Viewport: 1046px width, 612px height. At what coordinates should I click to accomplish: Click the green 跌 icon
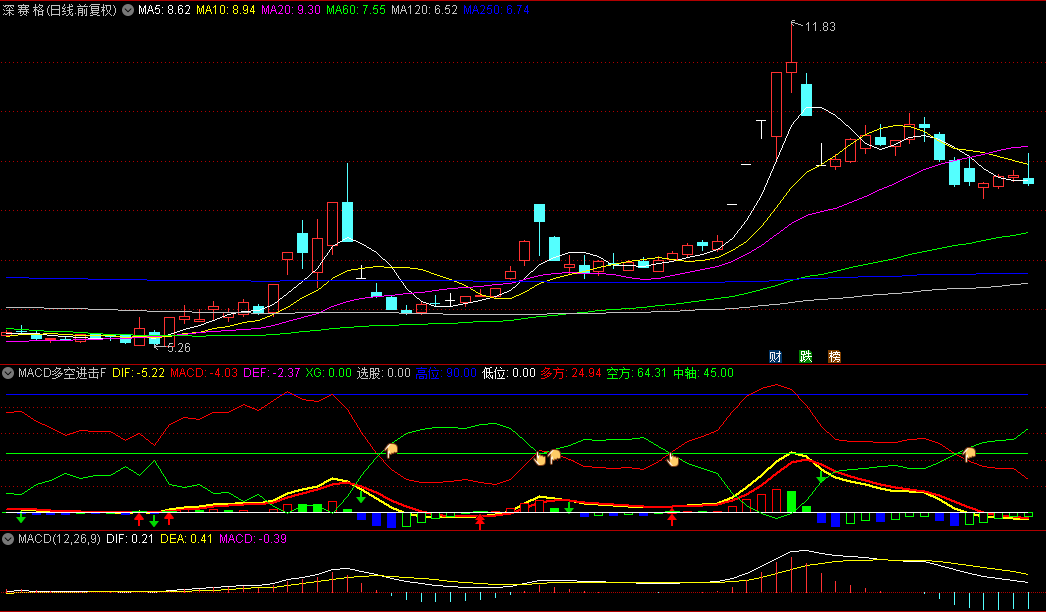point(805,357)
